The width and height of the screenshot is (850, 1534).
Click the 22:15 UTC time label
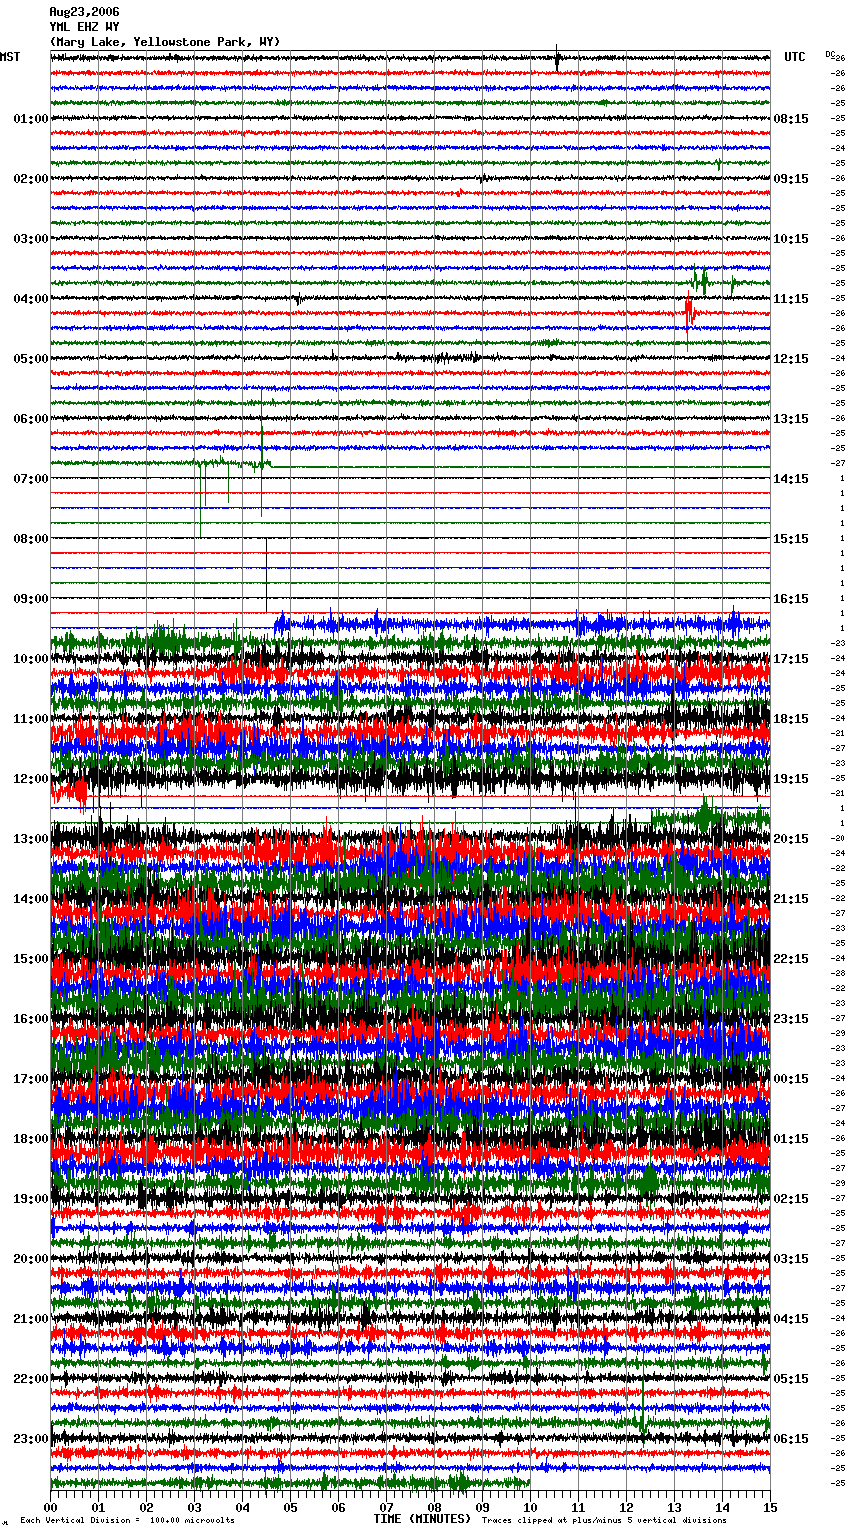tap(791, 959)
